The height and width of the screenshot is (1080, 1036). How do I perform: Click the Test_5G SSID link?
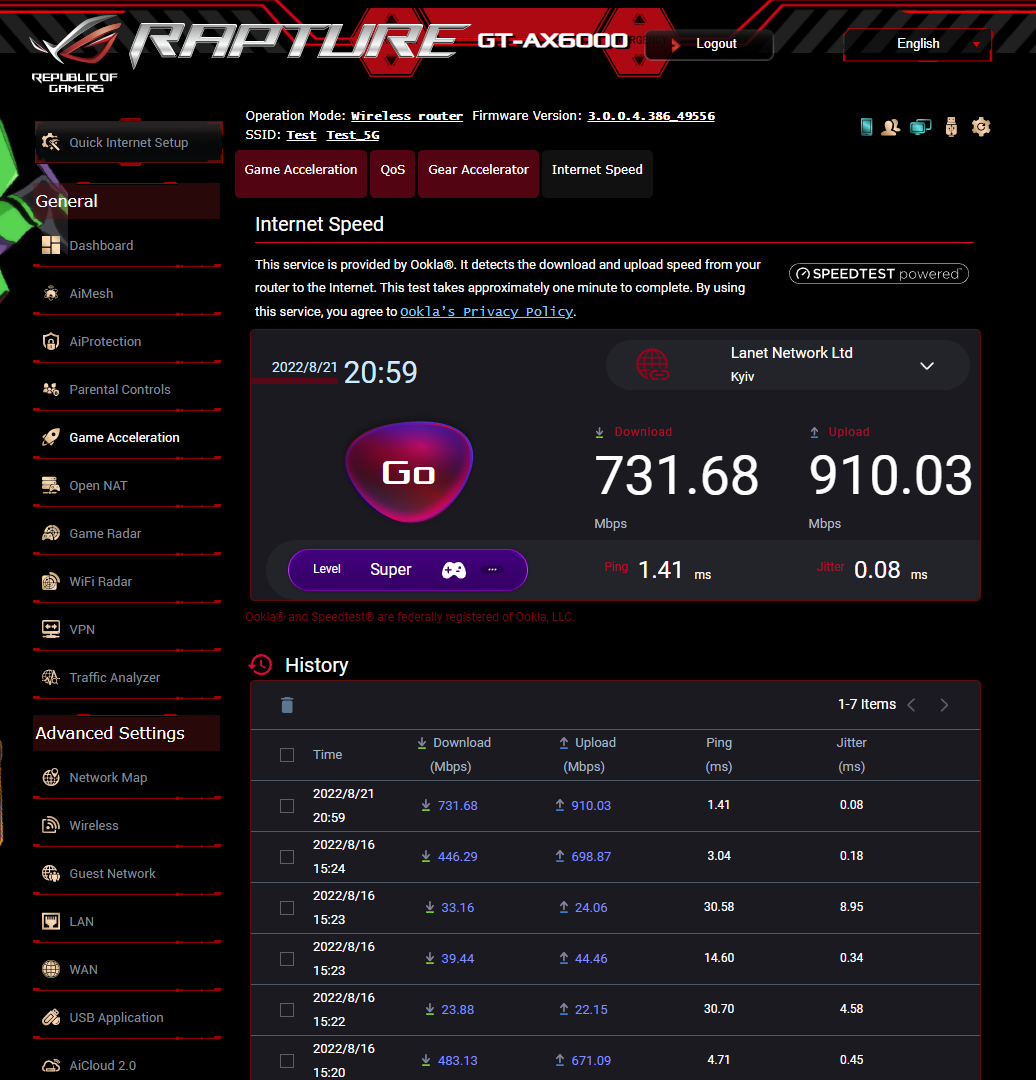click(x=353, y=135)
